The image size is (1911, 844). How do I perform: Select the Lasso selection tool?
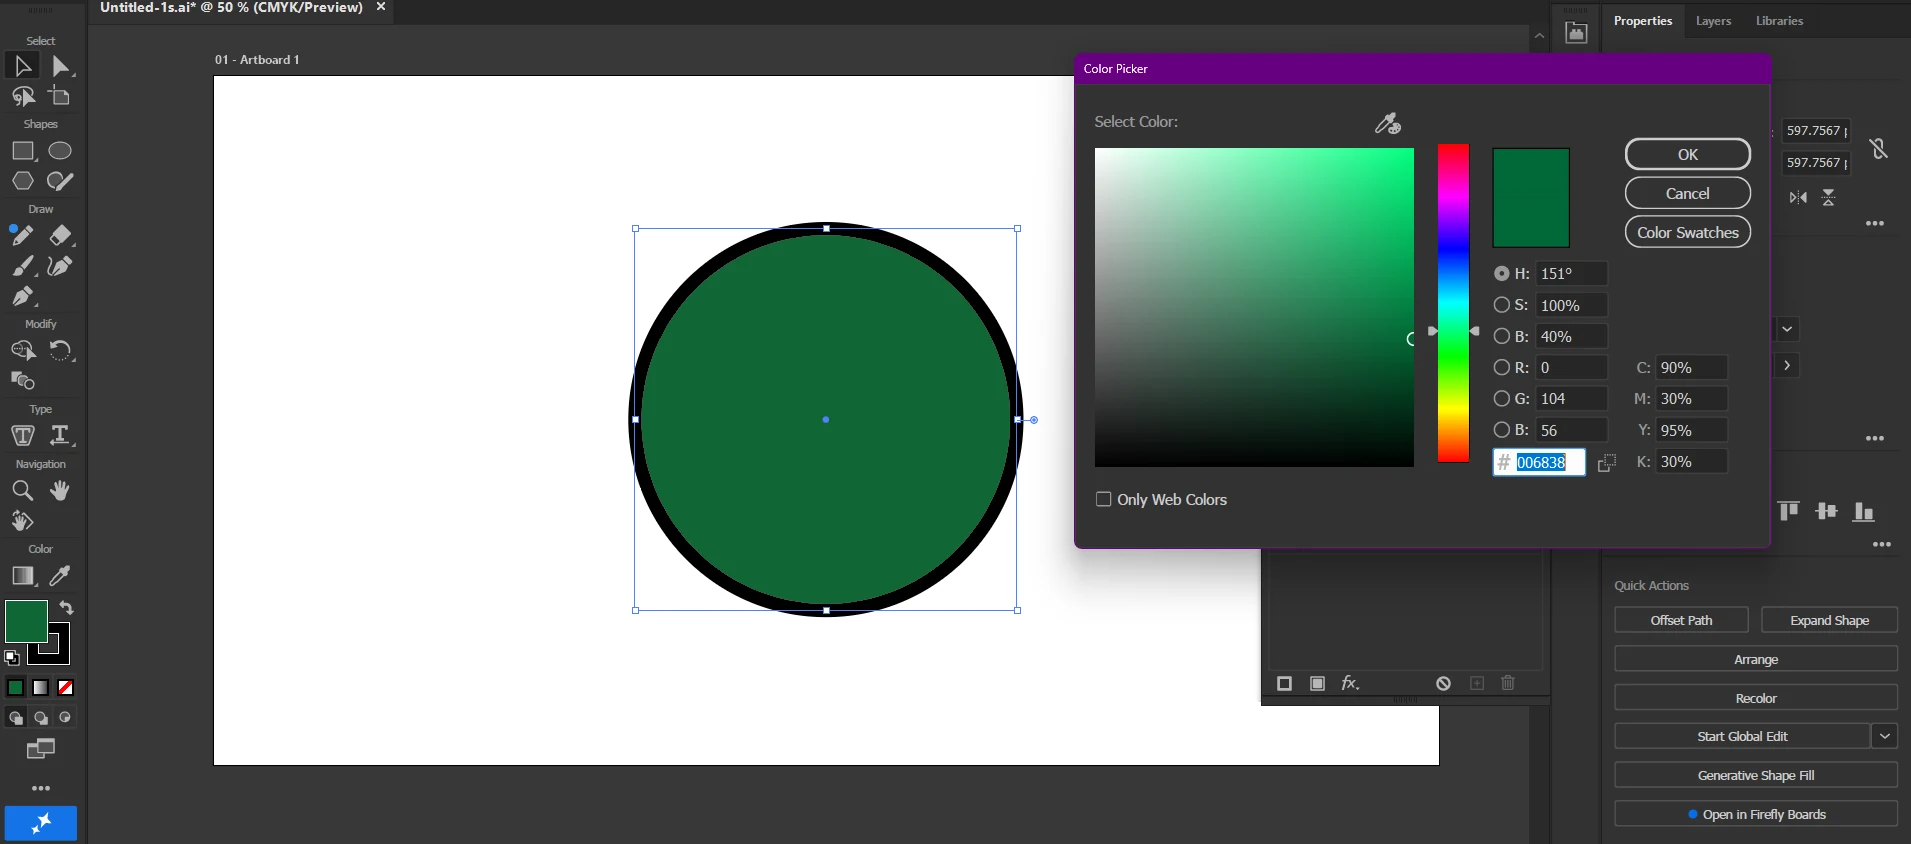pos(22,96)
